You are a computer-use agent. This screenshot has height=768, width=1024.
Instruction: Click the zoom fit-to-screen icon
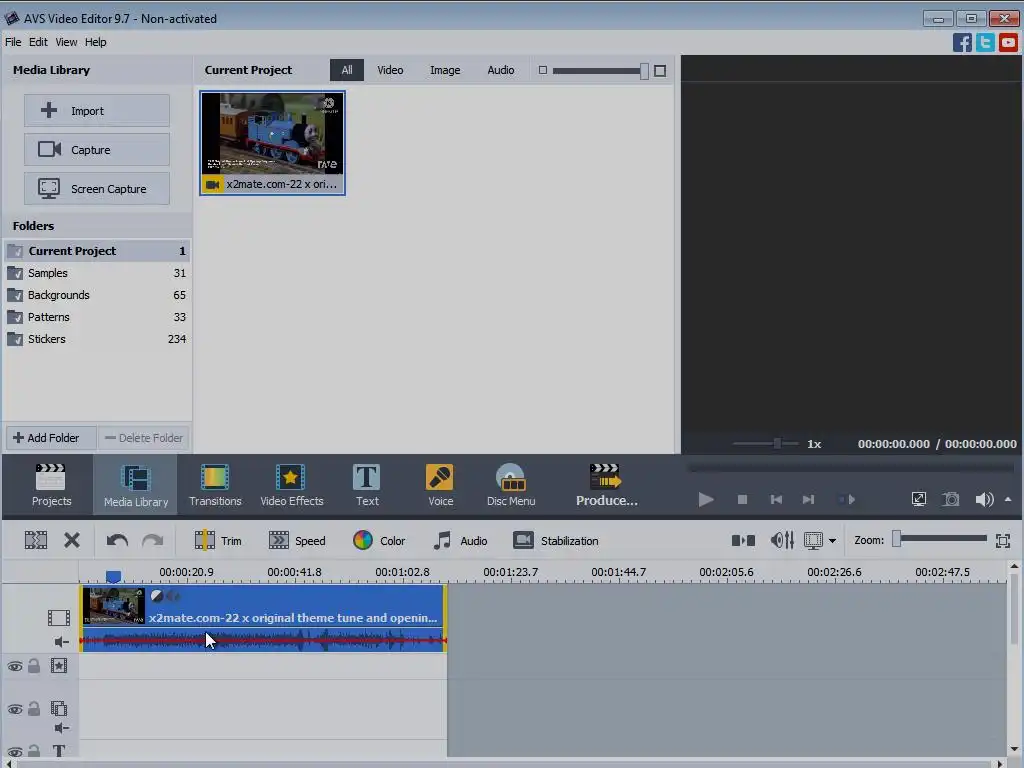pos(1003,540)
